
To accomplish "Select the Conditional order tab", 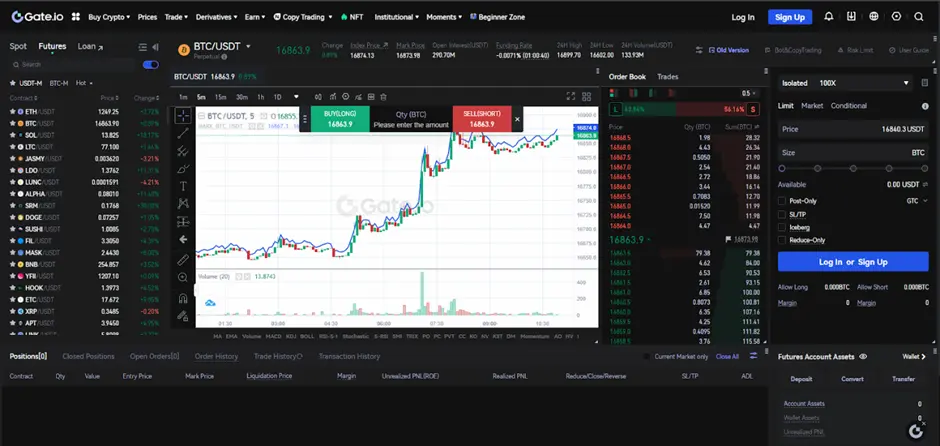I will (848, 106).
